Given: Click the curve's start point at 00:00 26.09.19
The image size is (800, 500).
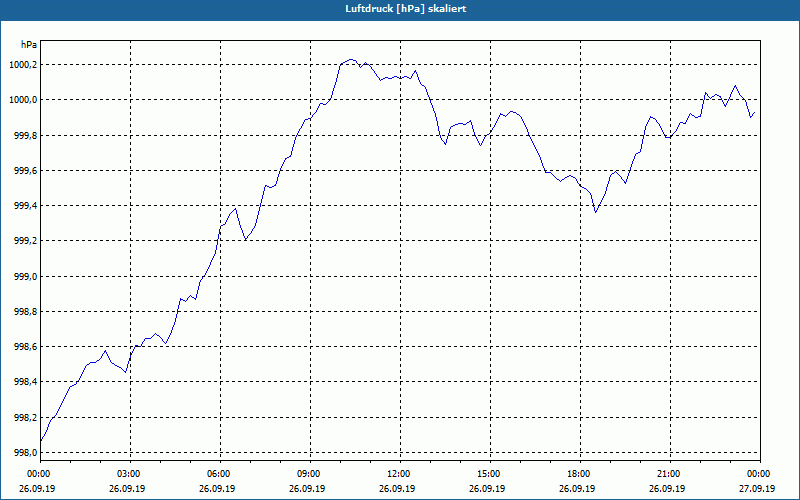Looking at the screenshot, I should 41,441.
